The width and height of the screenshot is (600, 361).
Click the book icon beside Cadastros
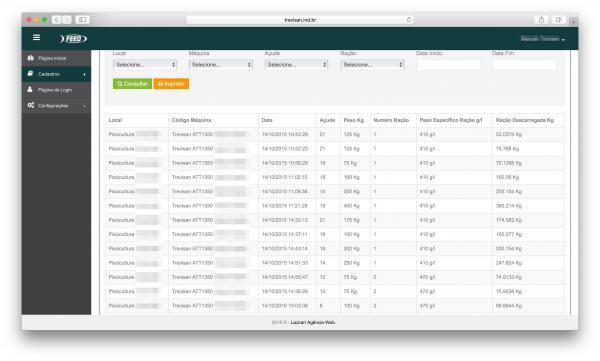31,74
